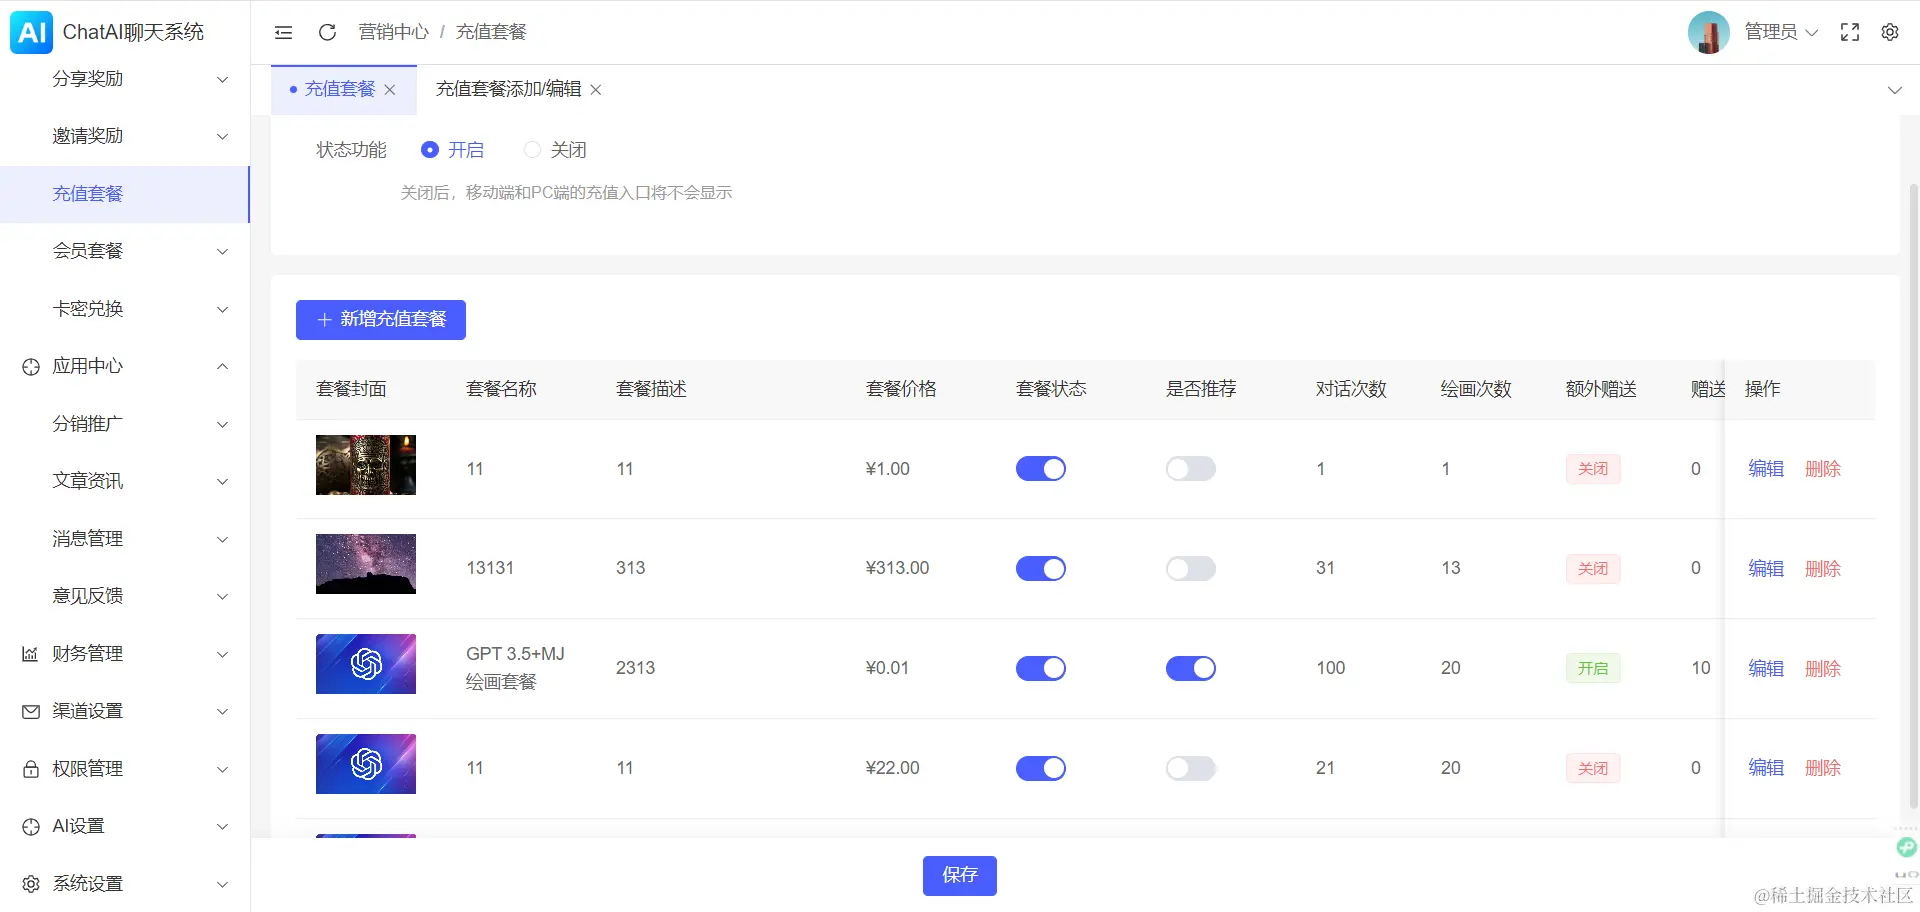This screenshot has height=912, width=1920.
Task: Edit the 13131 package
Action: [x=1766, y=569]
